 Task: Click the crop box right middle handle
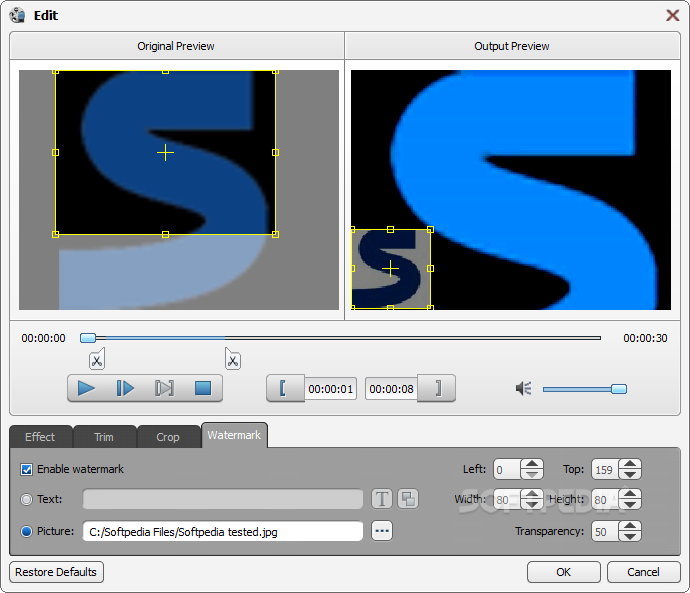click(275, 153)
